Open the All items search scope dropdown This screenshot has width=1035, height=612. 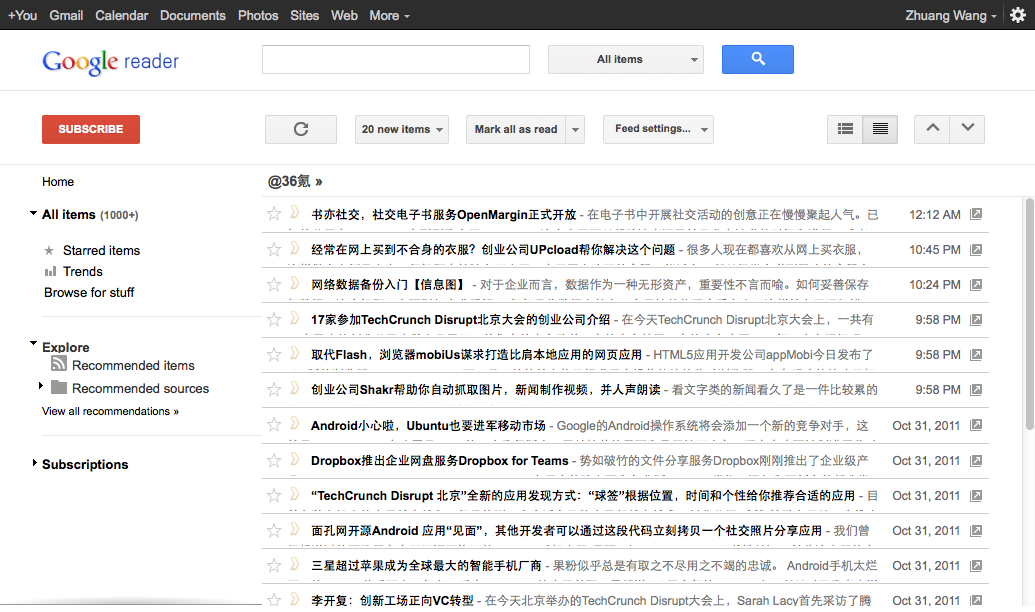tap(626, 59)
